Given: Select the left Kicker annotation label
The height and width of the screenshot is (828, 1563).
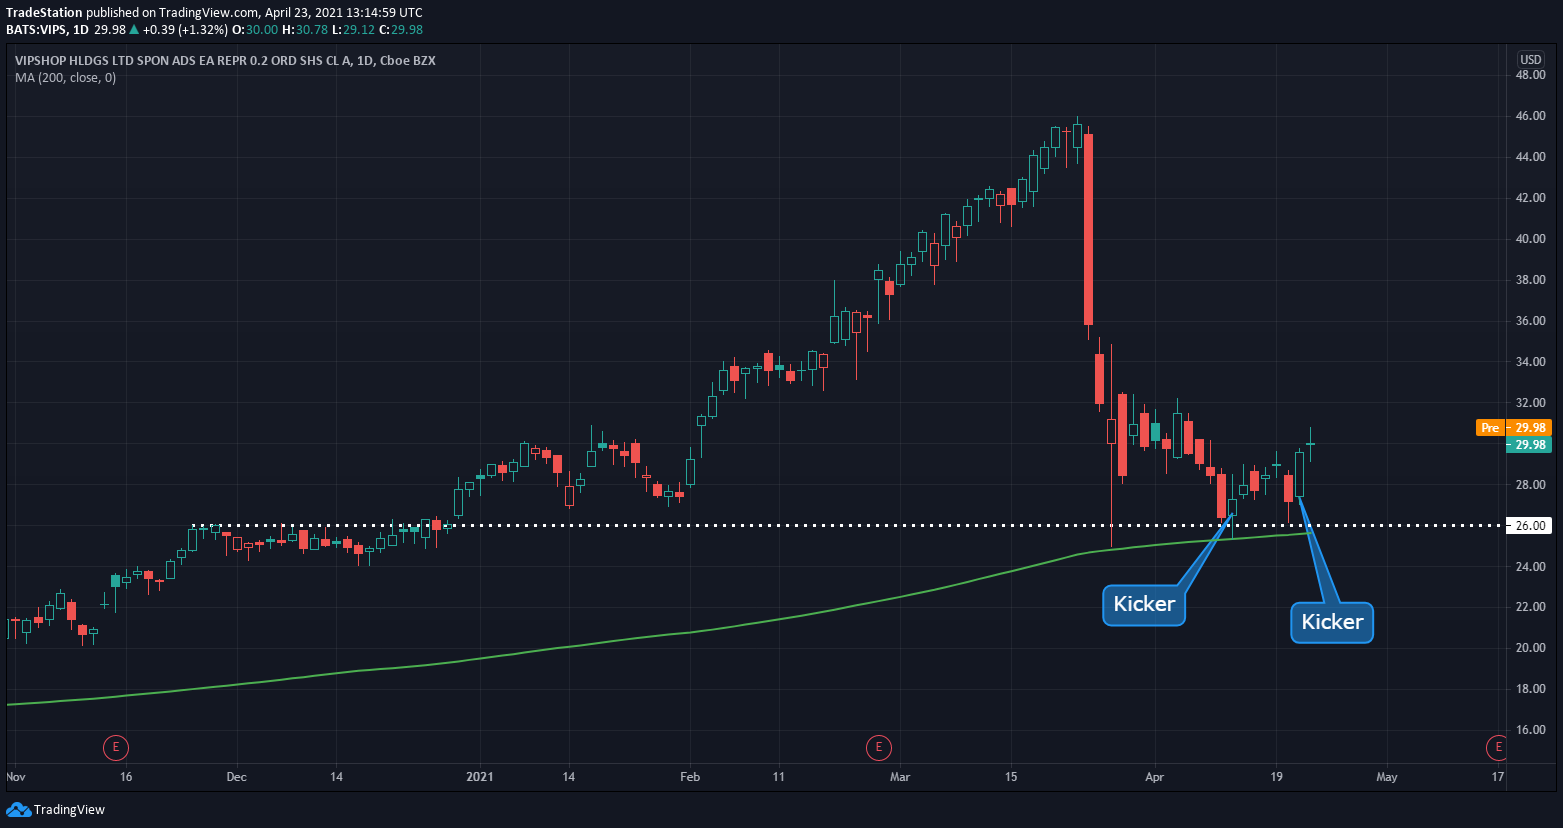Looking at the screenshot, I should pos(1144,604).
